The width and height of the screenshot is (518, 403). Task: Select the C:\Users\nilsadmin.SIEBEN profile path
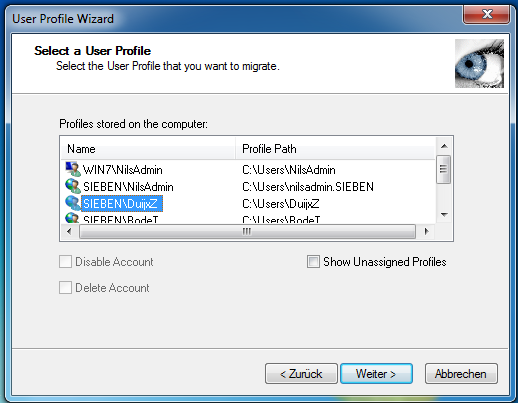(308, 187)
